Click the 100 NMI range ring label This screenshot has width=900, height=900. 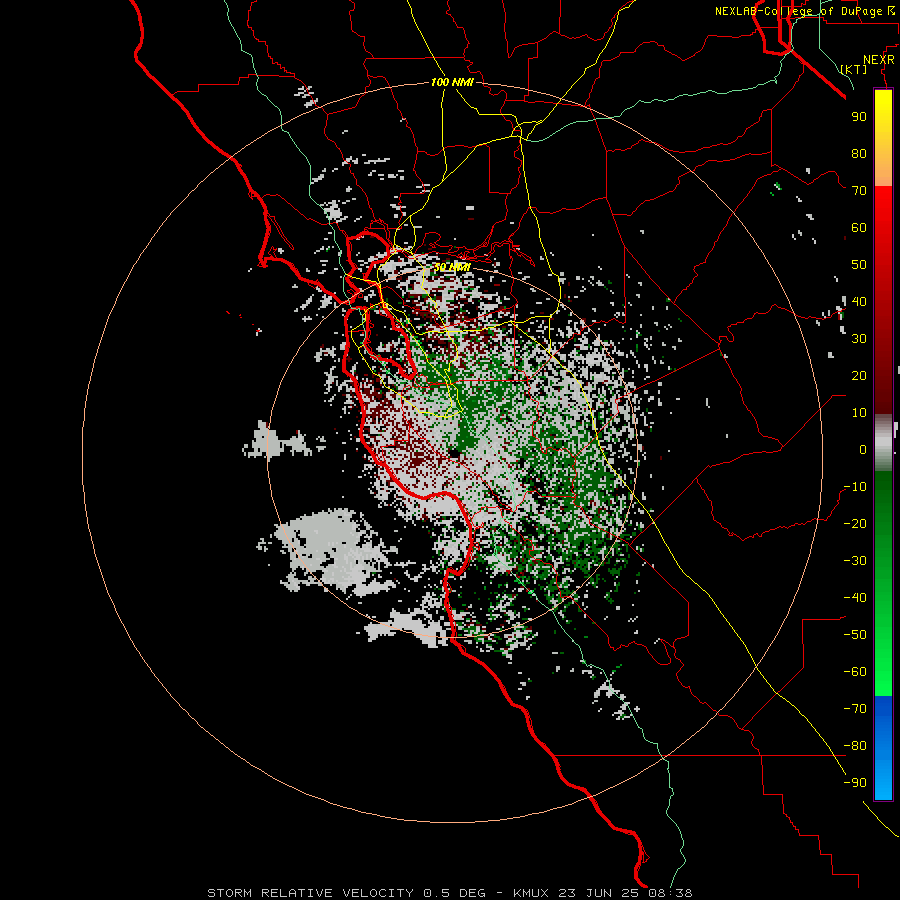pos(452,82)
